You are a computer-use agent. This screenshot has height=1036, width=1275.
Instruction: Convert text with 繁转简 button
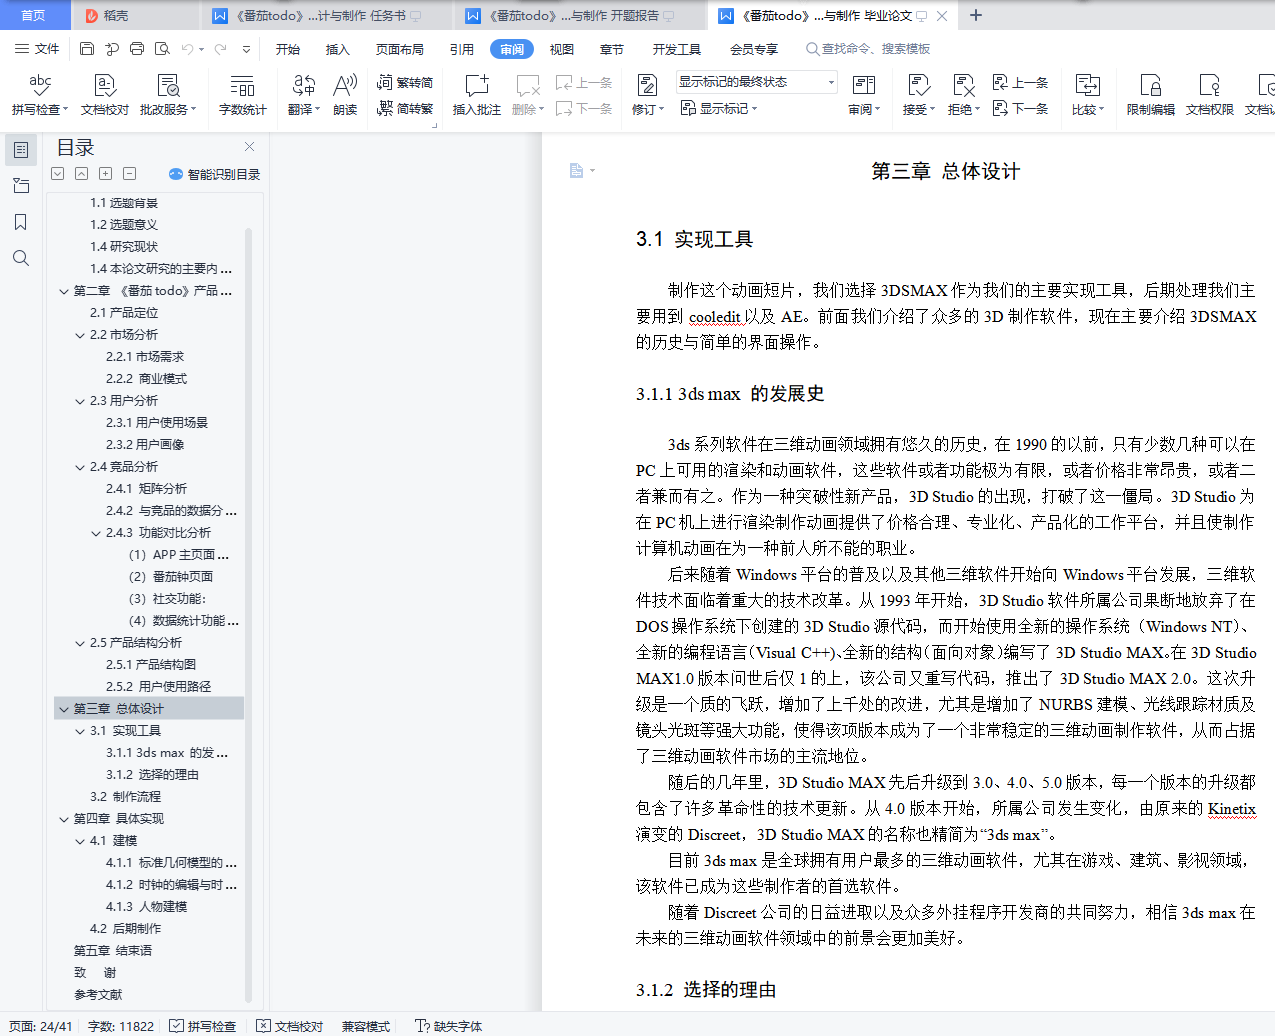405,82
